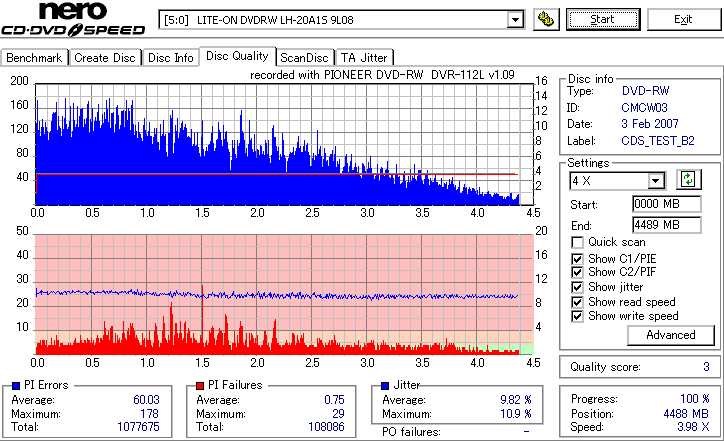Screen dimensions: 724x441
Task: Click the disc type DVD-RW value
Action: [x=646, y=91]
